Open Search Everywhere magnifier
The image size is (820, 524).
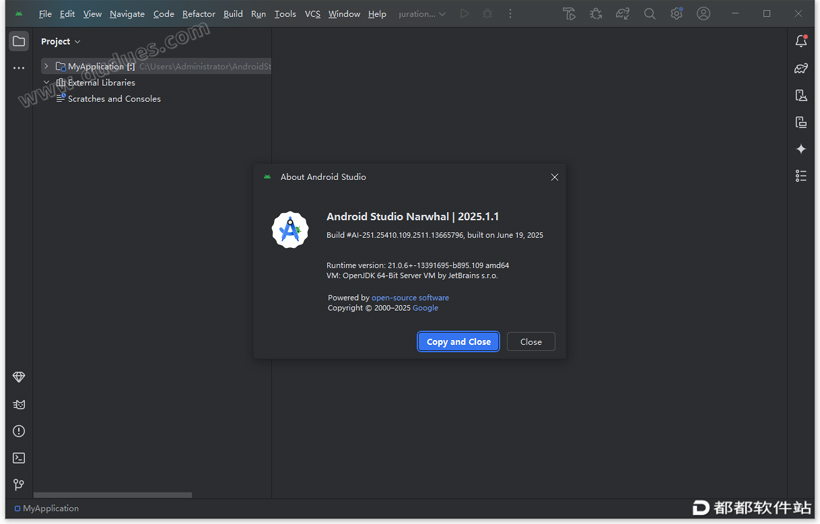pos(650,14)
